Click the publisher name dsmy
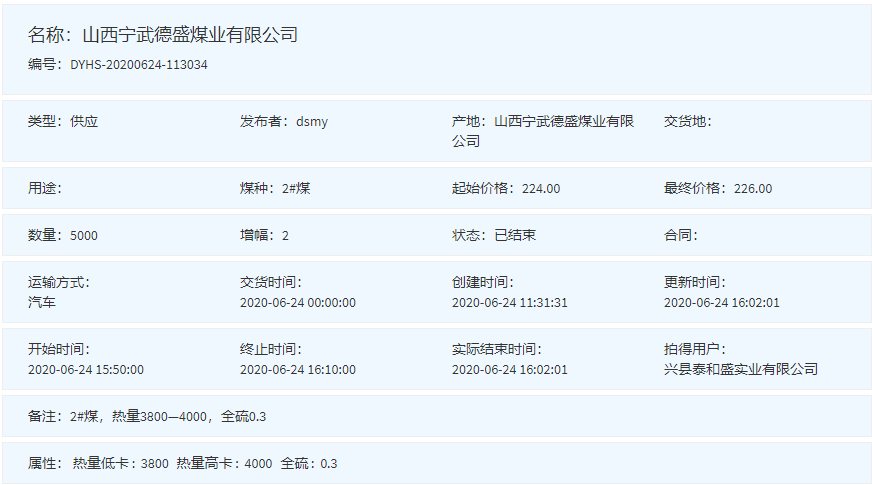This screenshot has width=872, height=485. tap(312, 122)
